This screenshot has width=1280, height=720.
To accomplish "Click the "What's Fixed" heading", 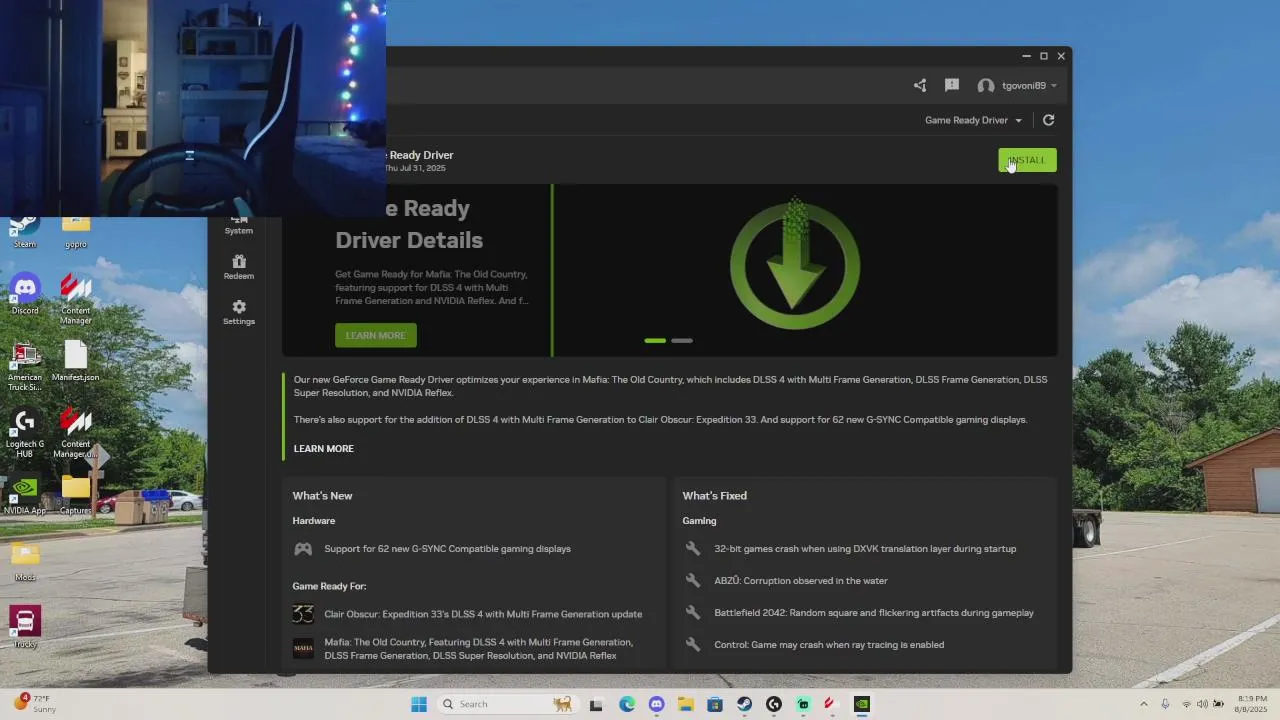I will [x=714, y=496].
